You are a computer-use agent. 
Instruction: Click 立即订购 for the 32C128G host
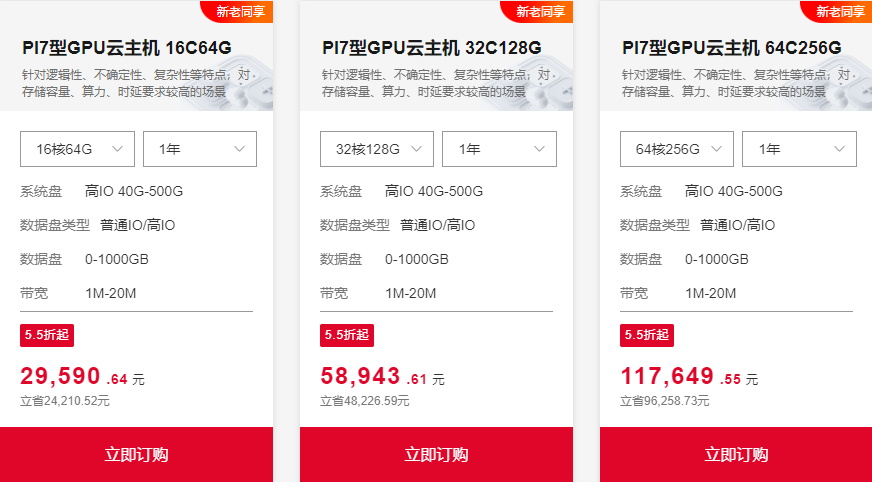click(437, 455)
